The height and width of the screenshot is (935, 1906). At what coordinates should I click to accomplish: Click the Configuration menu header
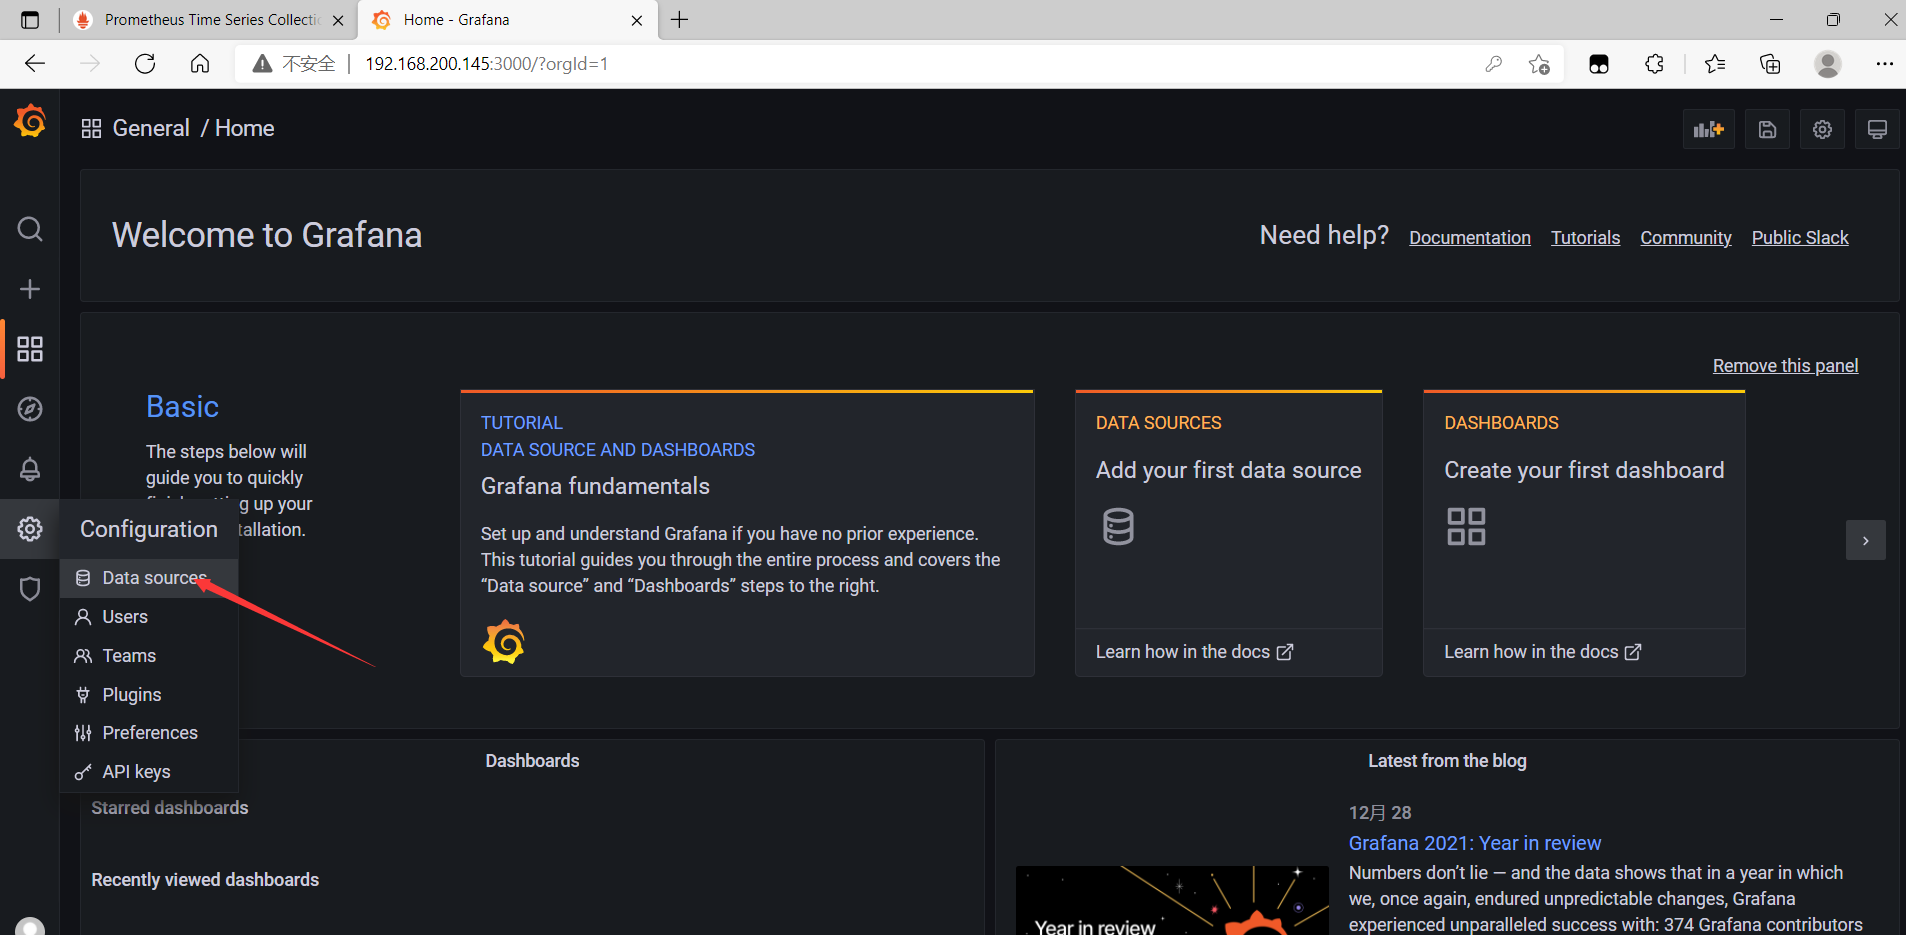tap(149, 529)
